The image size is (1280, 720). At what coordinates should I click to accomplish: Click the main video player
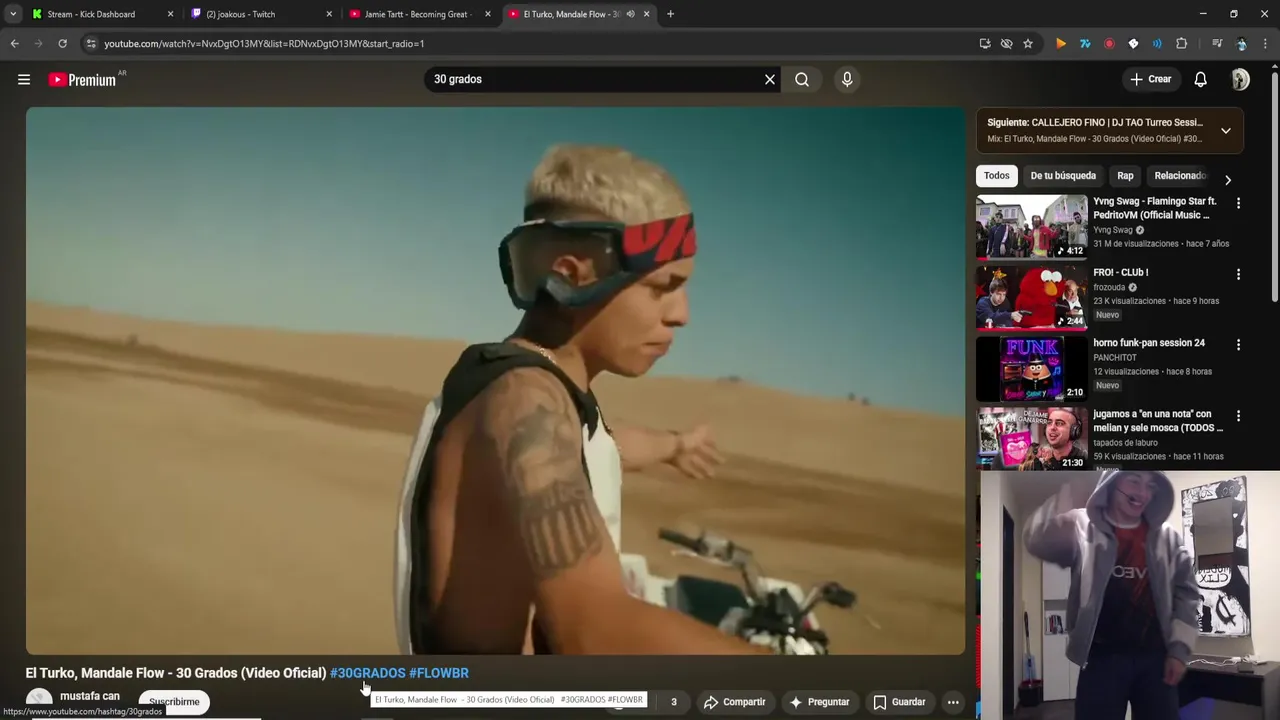[x=495, y=381]
